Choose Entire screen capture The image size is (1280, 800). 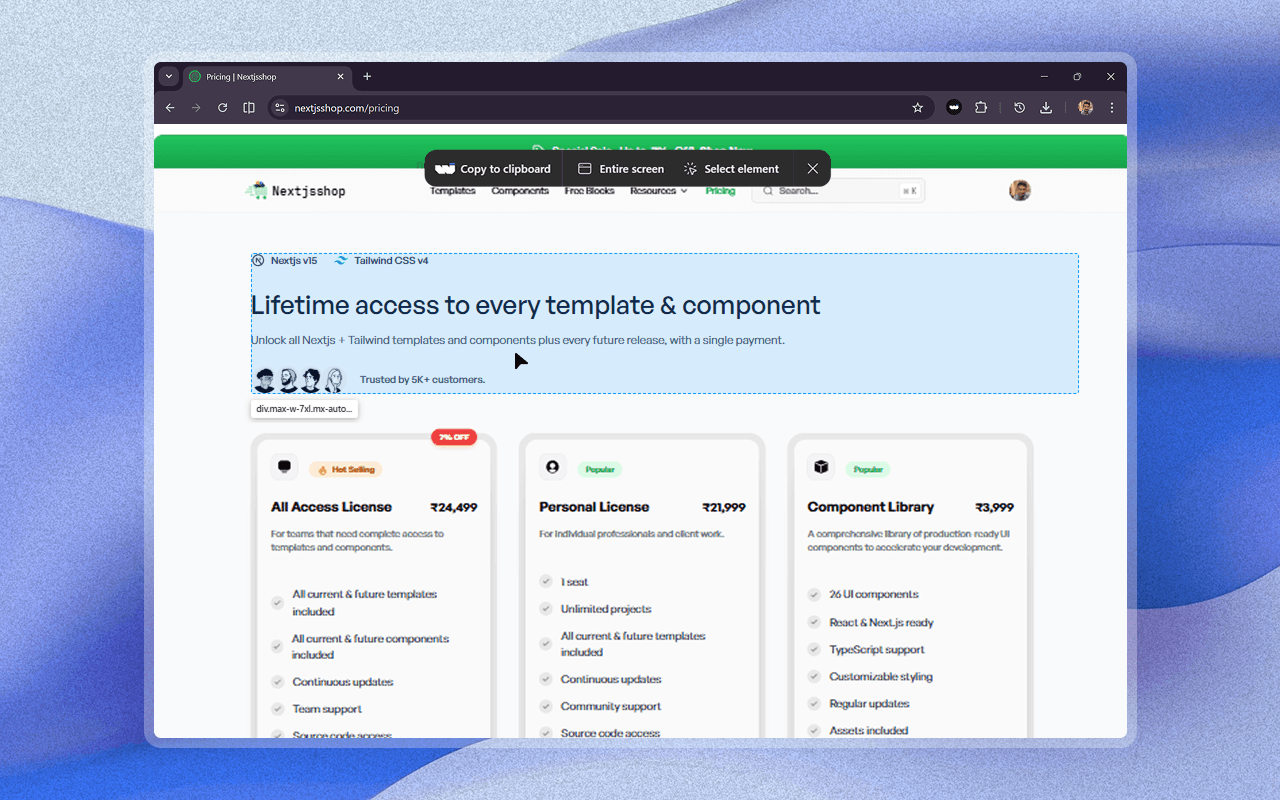tap(621, 169)
